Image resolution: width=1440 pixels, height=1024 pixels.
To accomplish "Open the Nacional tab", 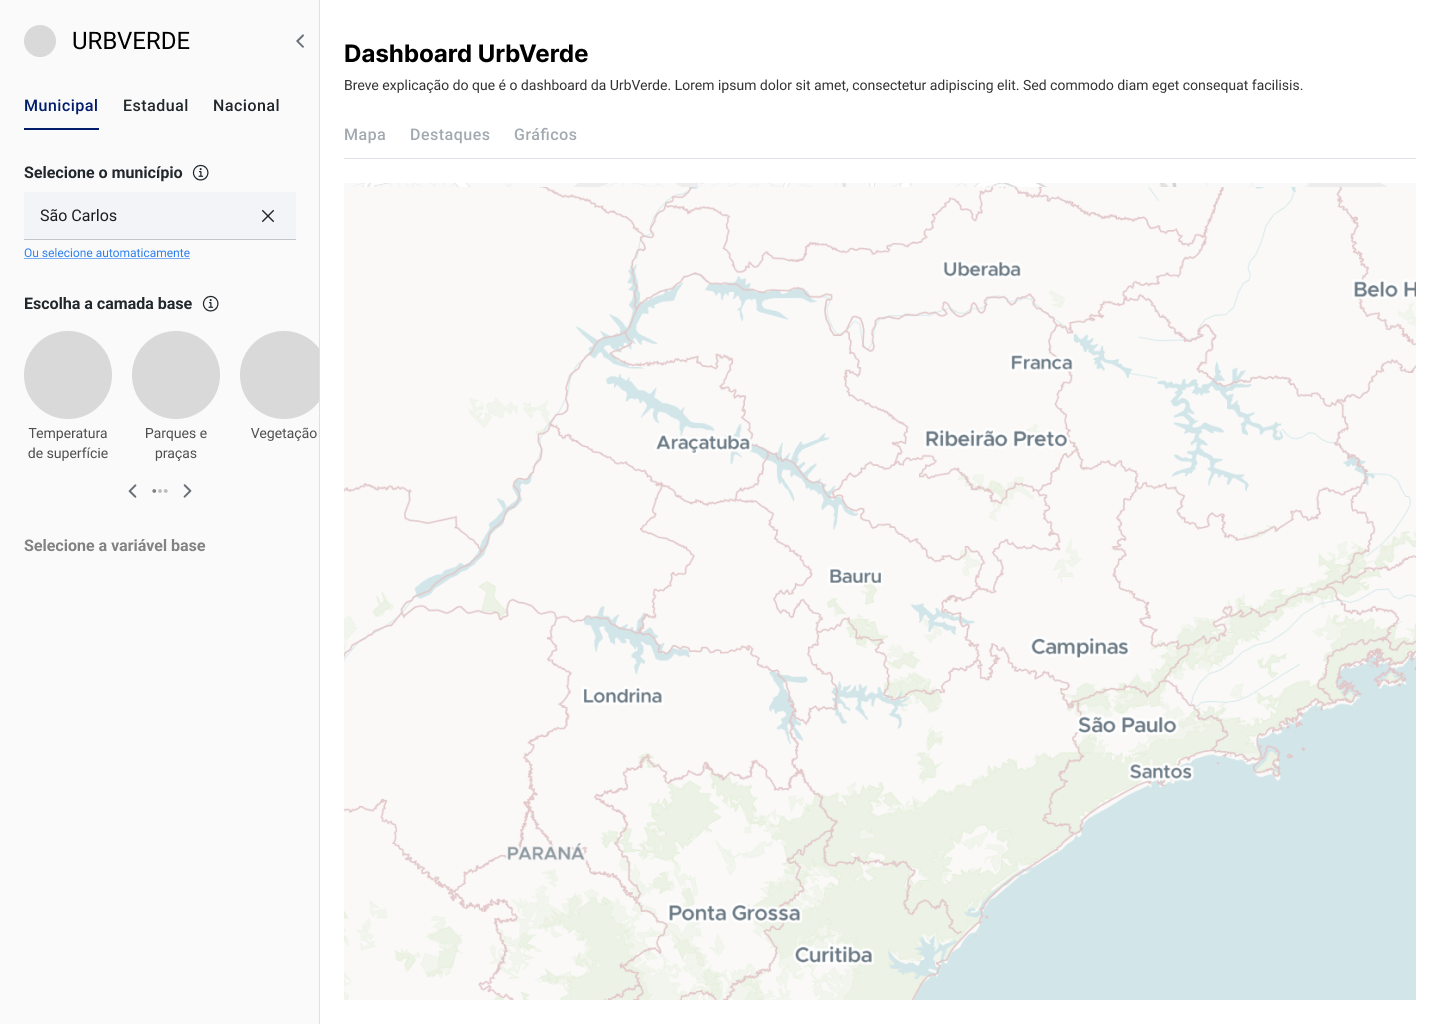I will [x=246, y=106].
